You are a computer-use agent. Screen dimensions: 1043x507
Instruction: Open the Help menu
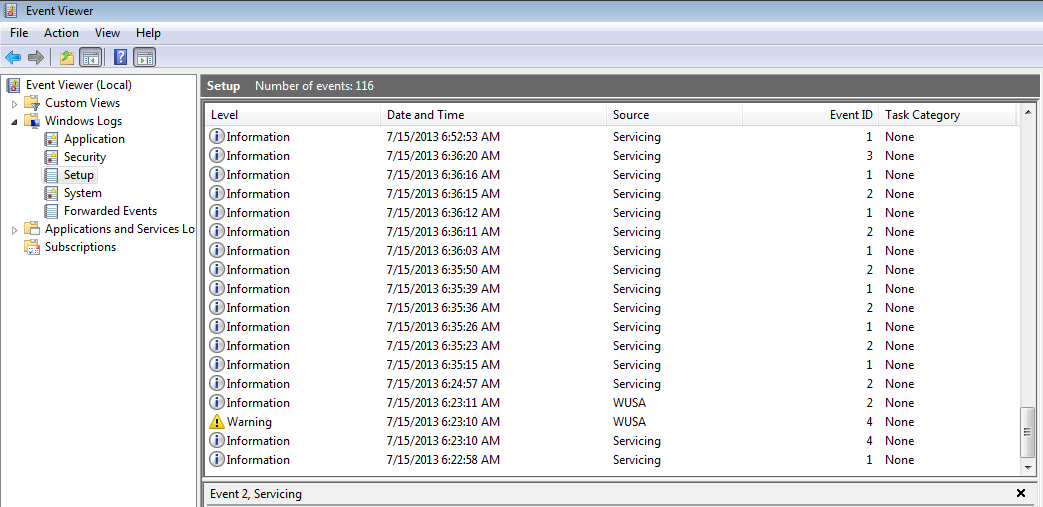pos(148,33)
